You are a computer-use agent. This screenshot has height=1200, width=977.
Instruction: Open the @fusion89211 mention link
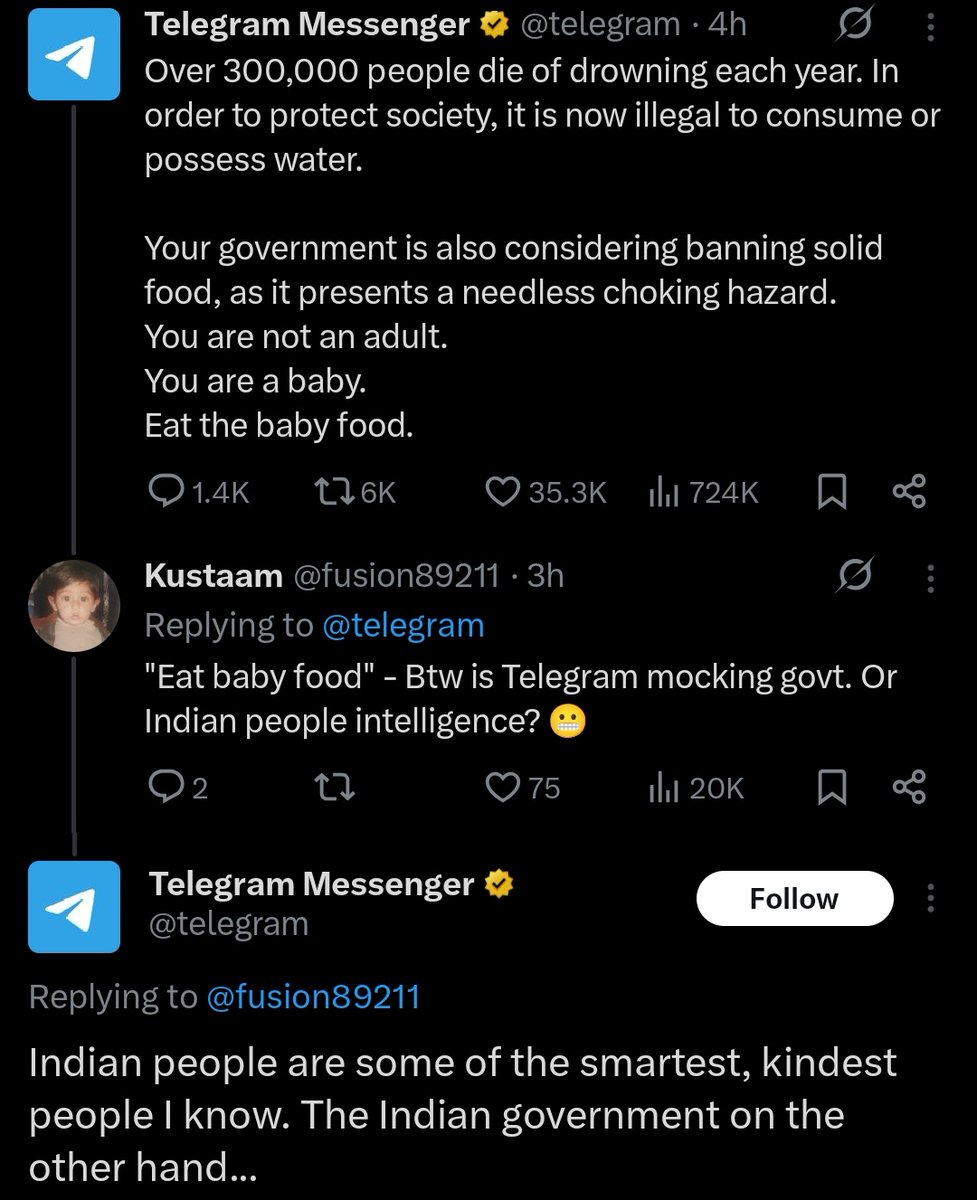point(312,997)
